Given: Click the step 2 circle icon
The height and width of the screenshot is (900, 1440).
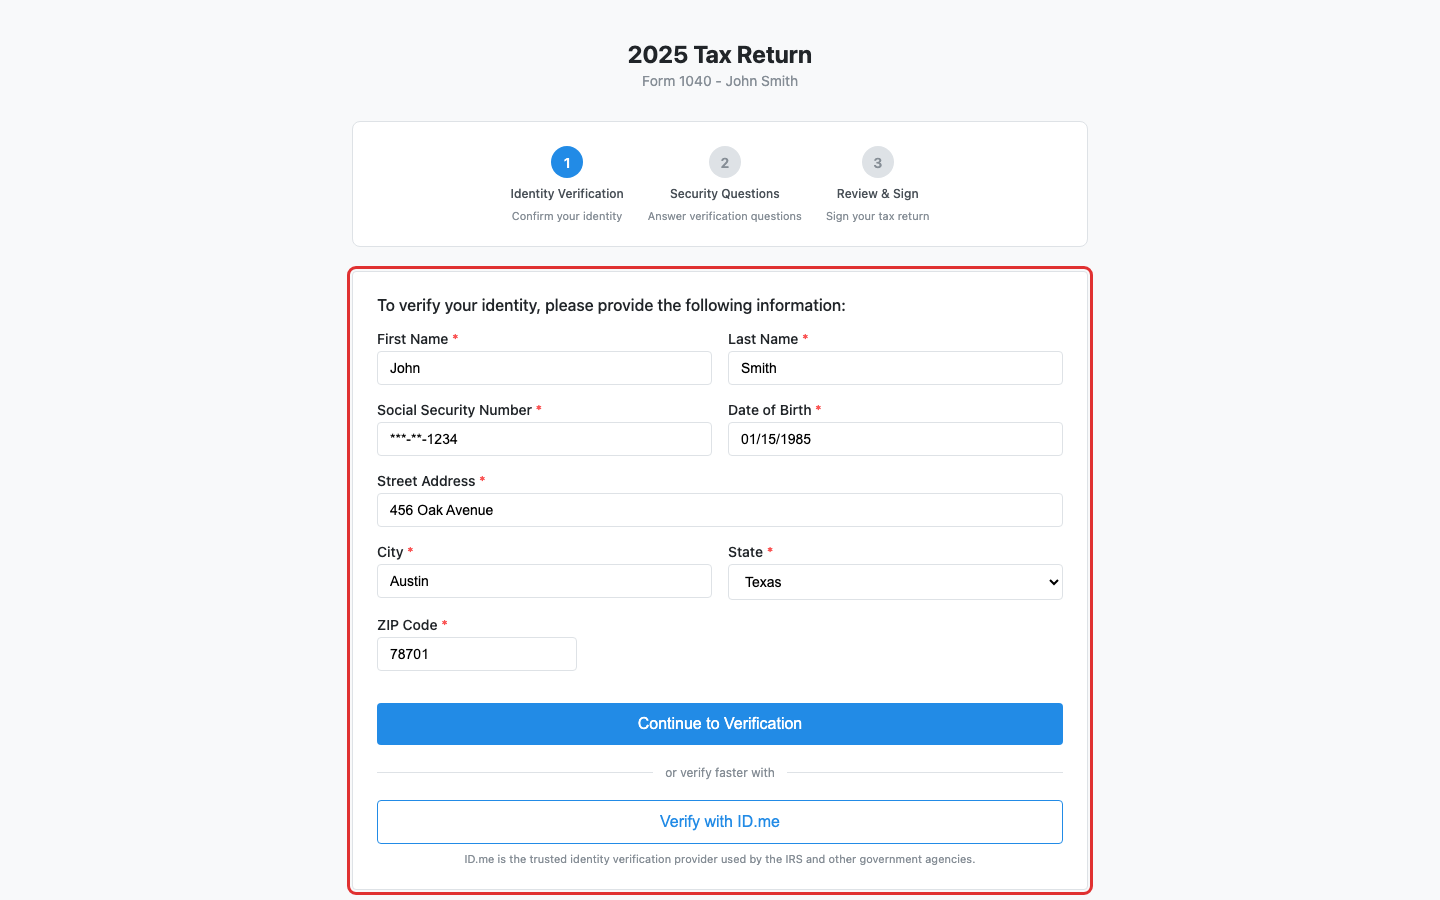Looking at the screenshot, I should point(724,162).
